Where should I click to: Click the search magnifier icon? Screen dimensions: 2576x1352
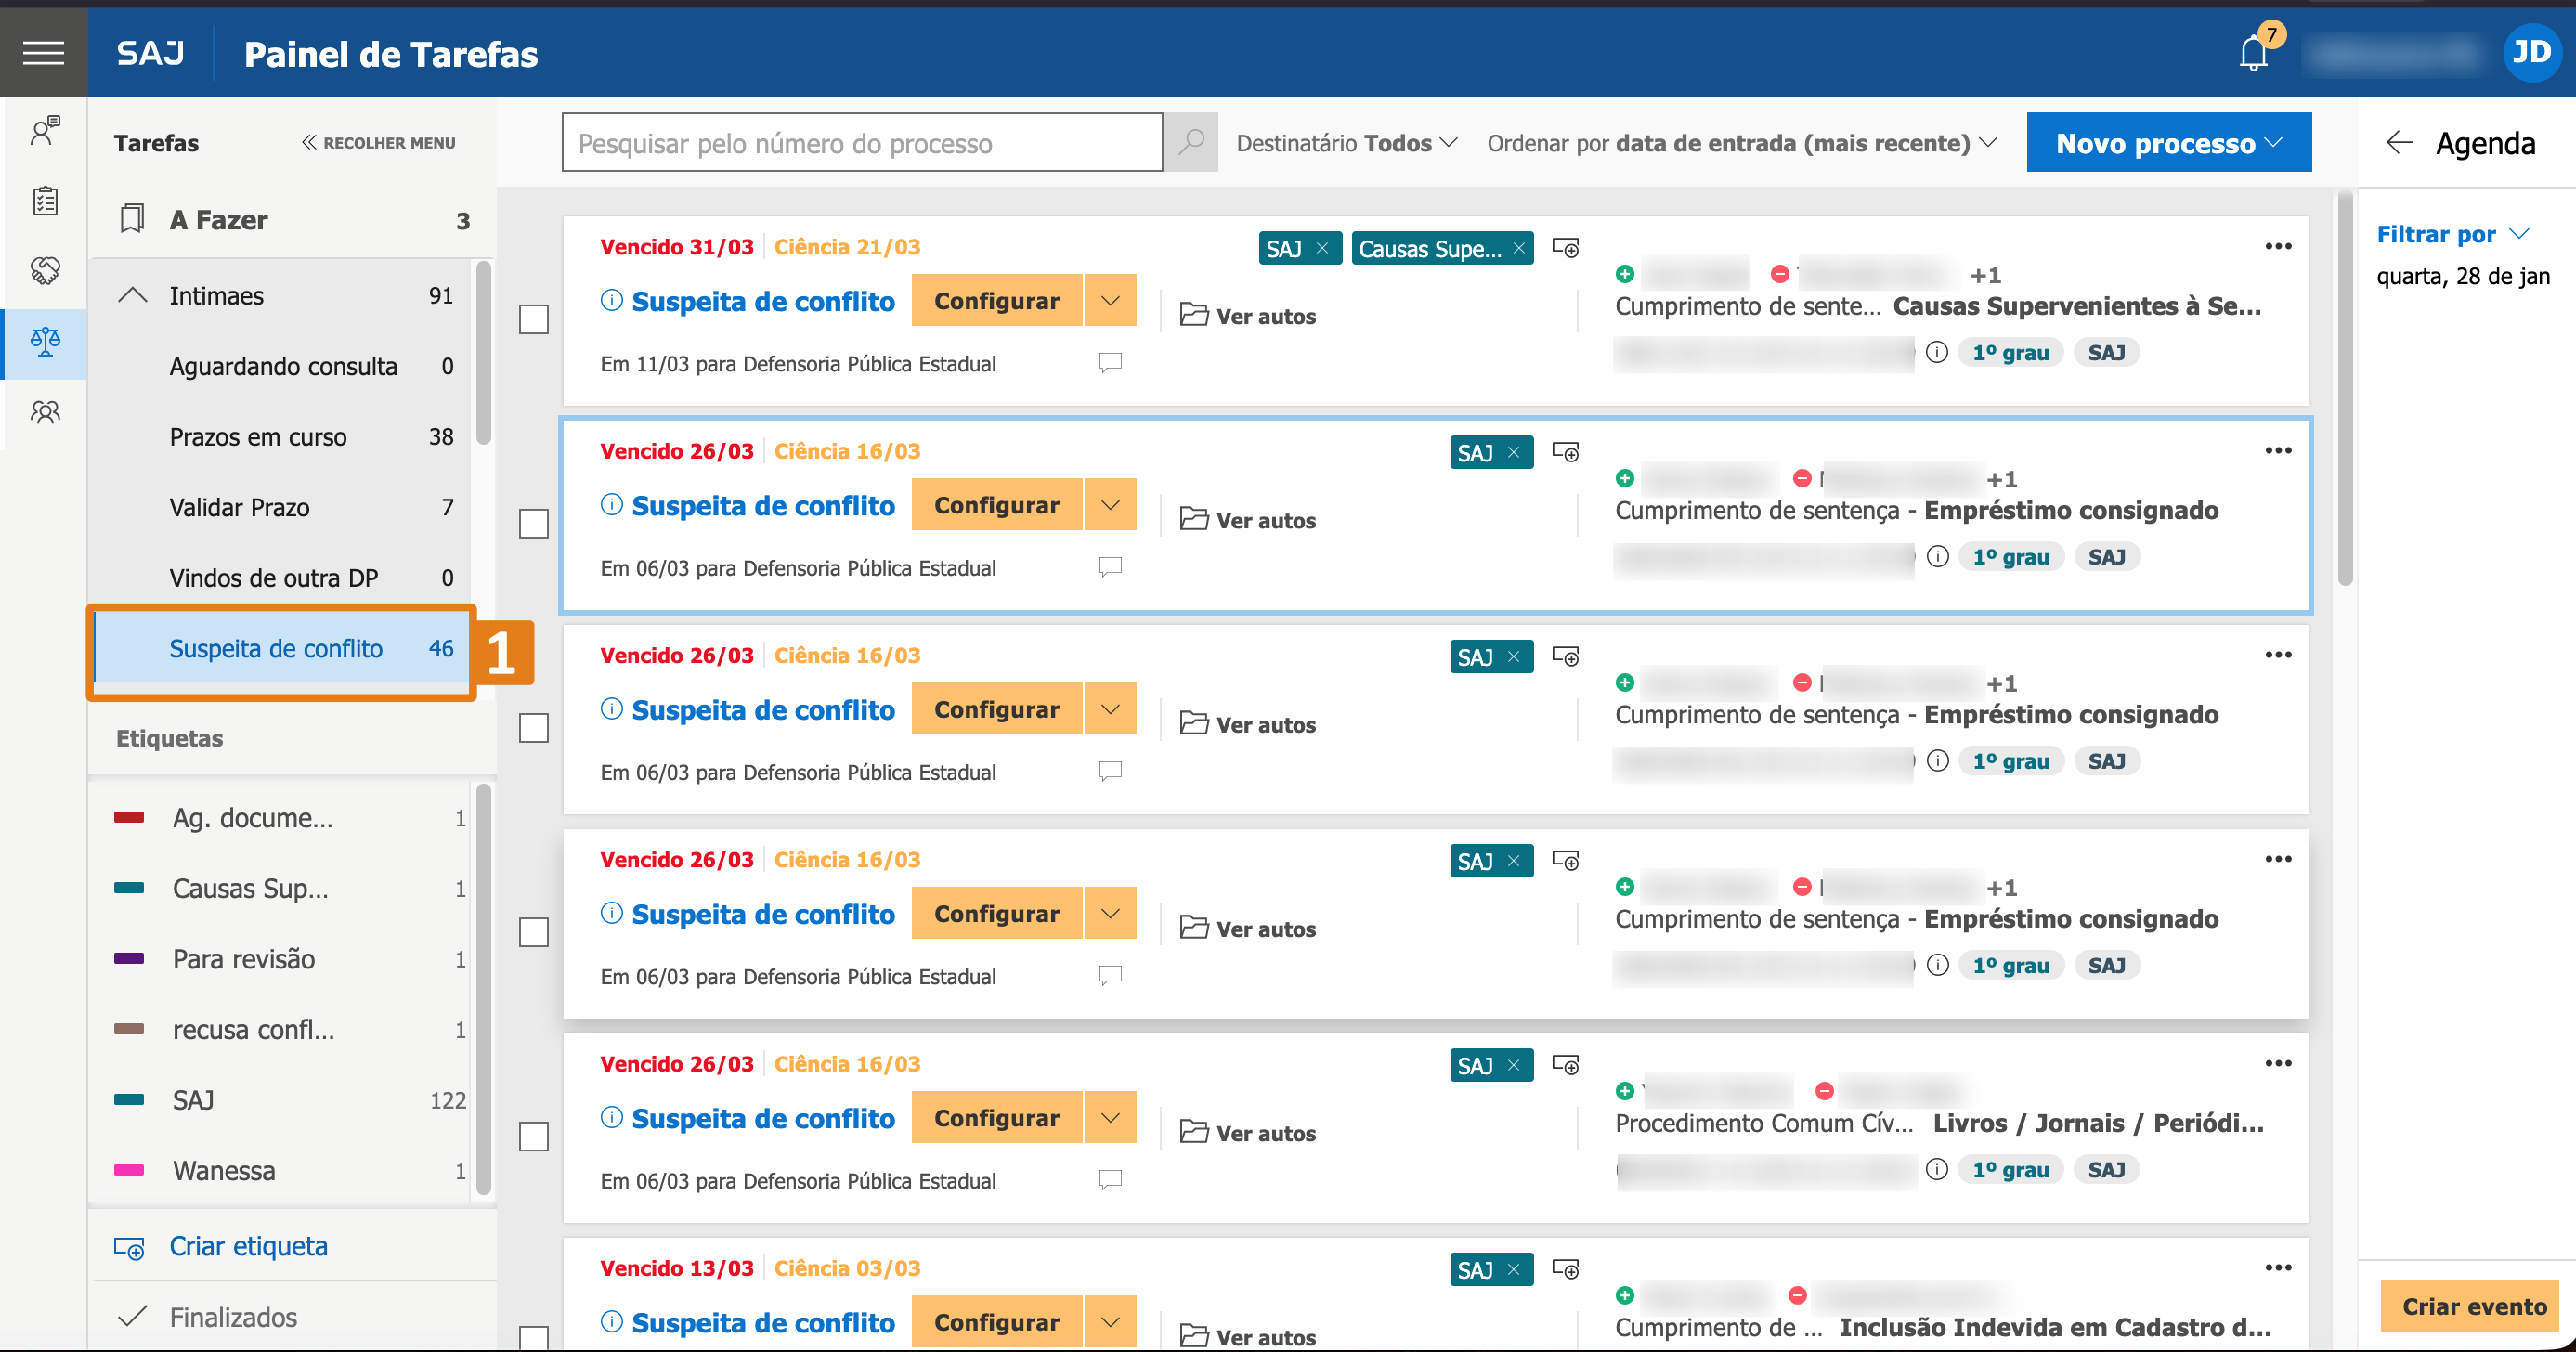click(1191, 143)
